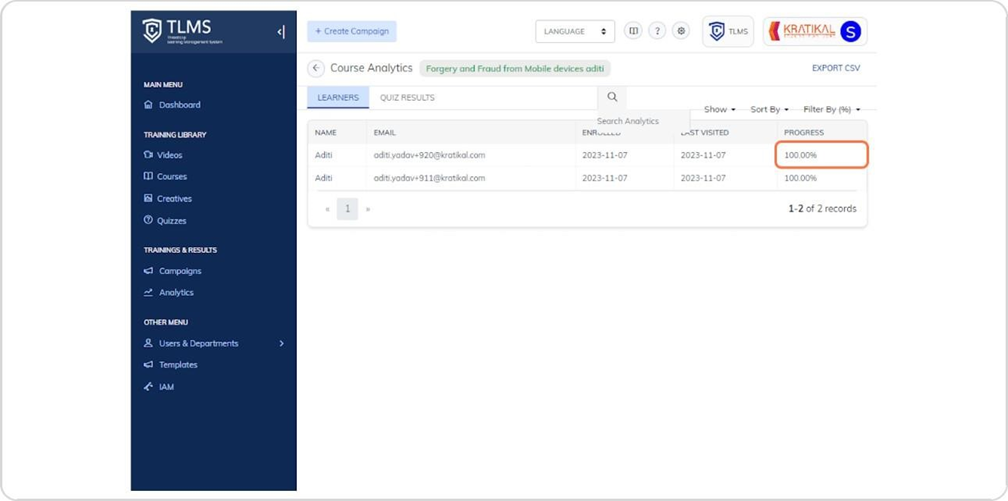Viewport: 1008px width, 501px height.
Task: Select page 1 in pagination
Action: tap(347, 209)
